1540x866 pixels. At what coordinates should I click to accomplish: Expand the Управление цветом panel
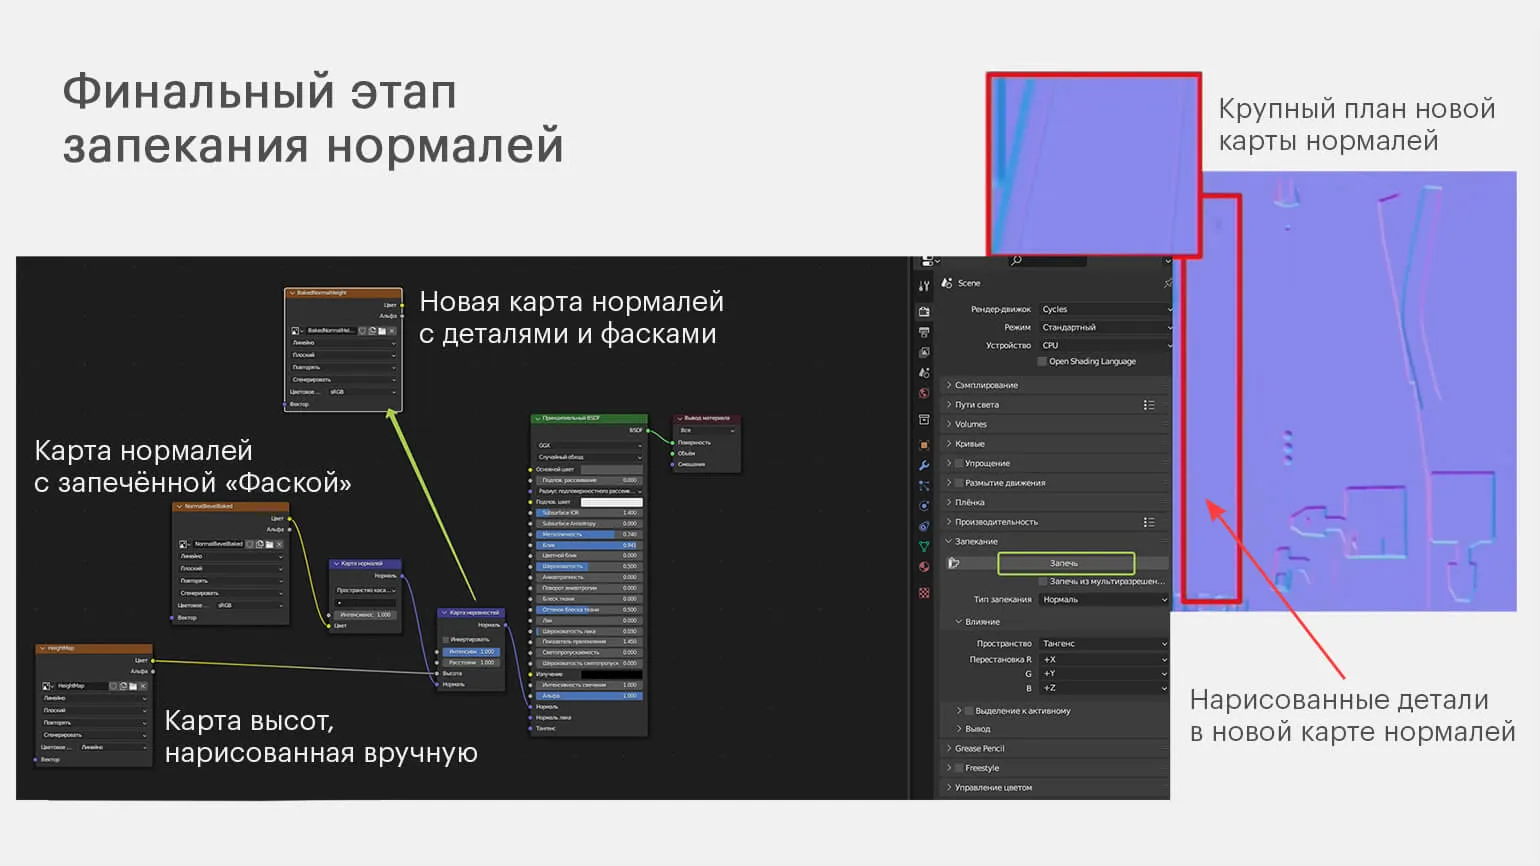click(992, 787)
